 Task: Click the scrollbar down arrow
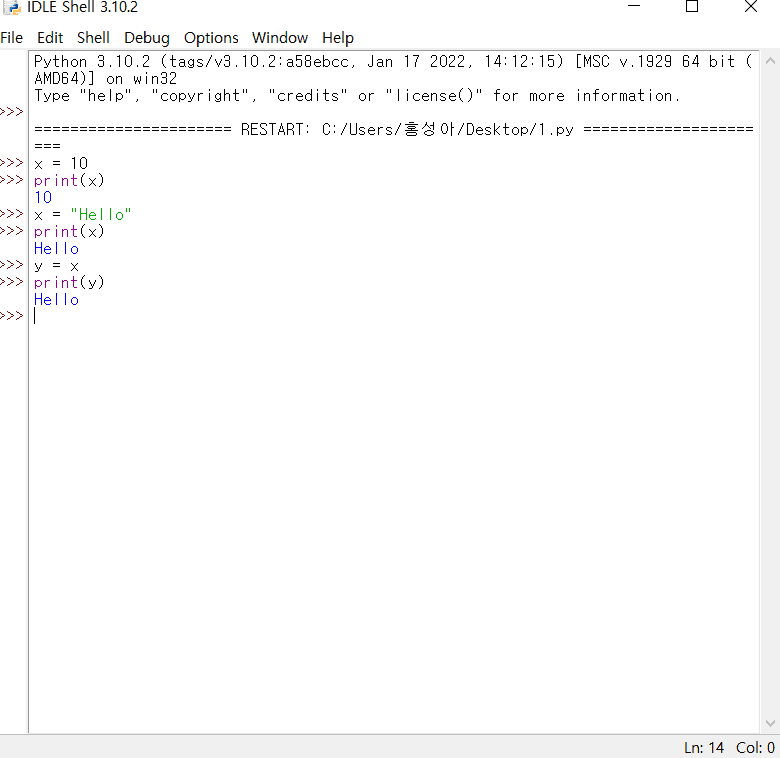point(770,723)
